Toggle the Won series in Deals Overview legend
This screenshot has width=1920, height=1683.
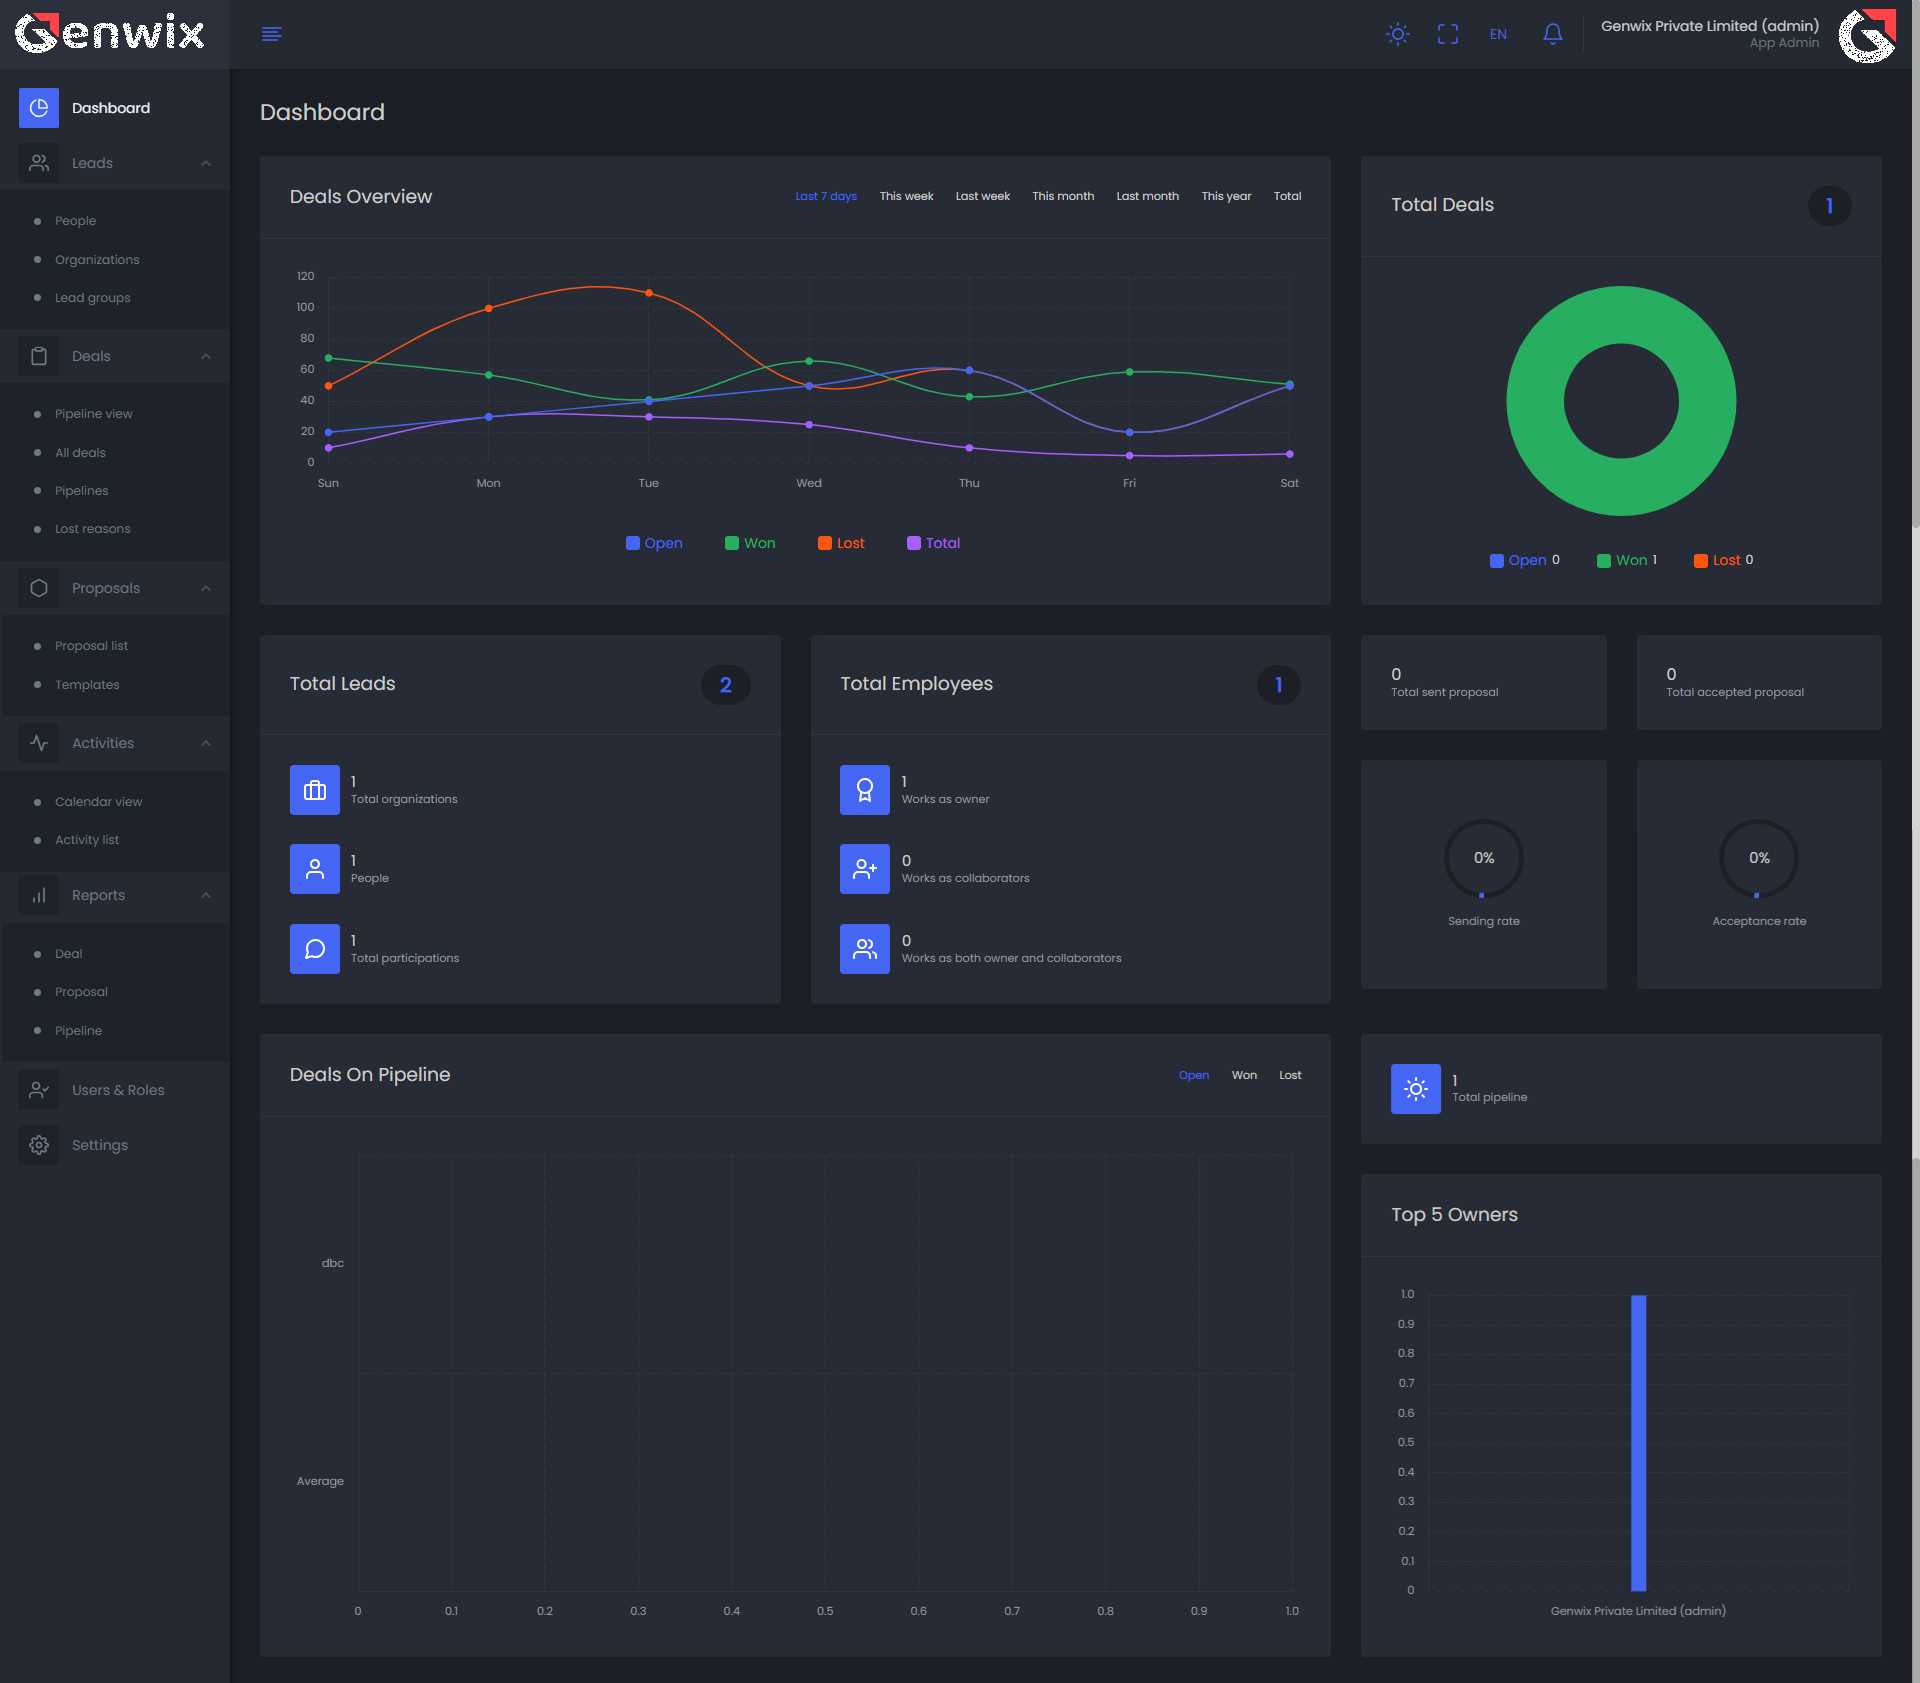click(x=750, y=543)
